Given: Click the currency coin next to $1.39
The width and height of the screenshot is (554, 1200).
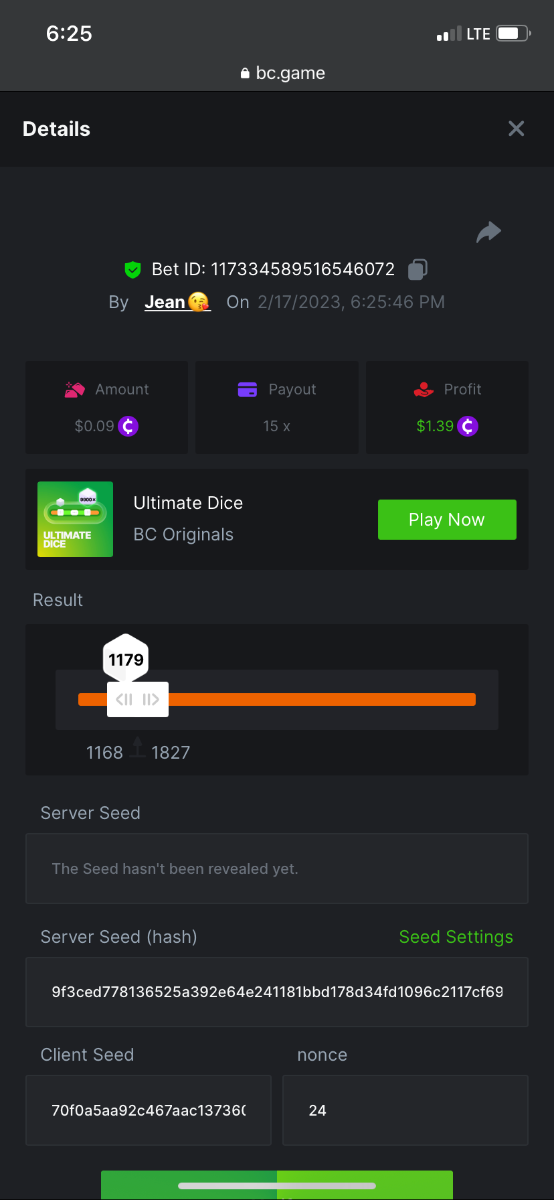Looking at the screenshot, I should click(x=468, y=426).
